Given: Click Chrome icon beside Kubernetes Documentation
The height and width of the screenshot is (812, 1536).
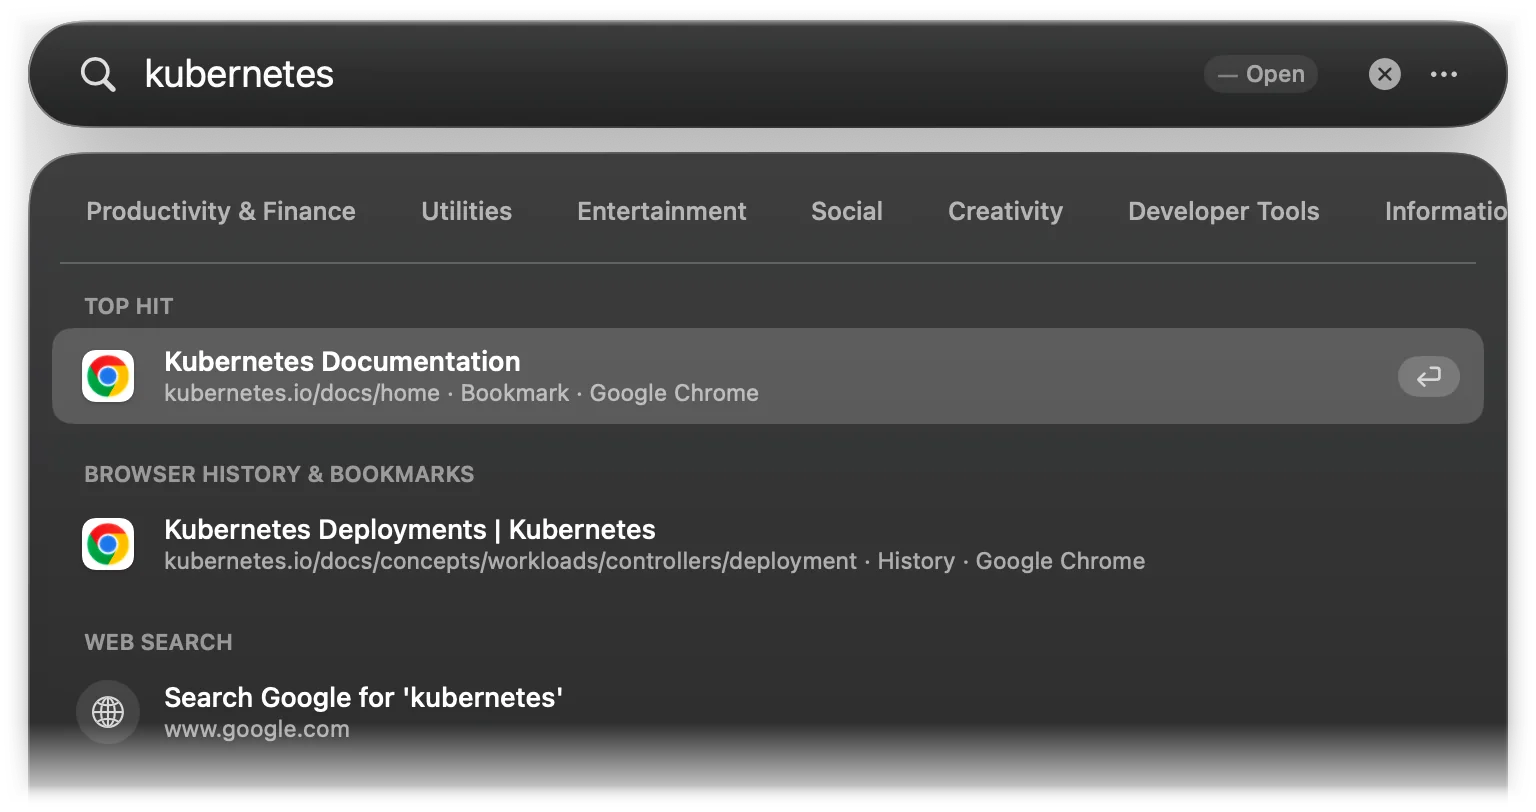Looking at the screenshot, I should 108,377.
